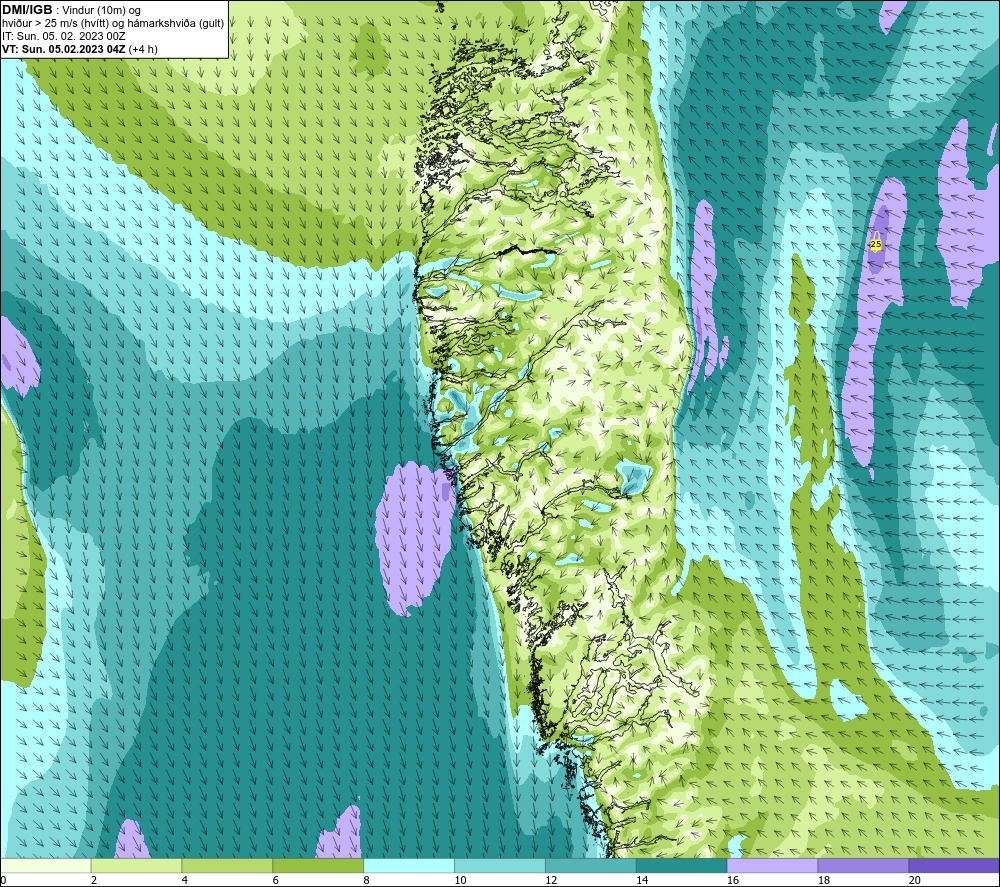Click the '12' scale tick label
Screen dimensions: 1000x887
pos(551,880)
